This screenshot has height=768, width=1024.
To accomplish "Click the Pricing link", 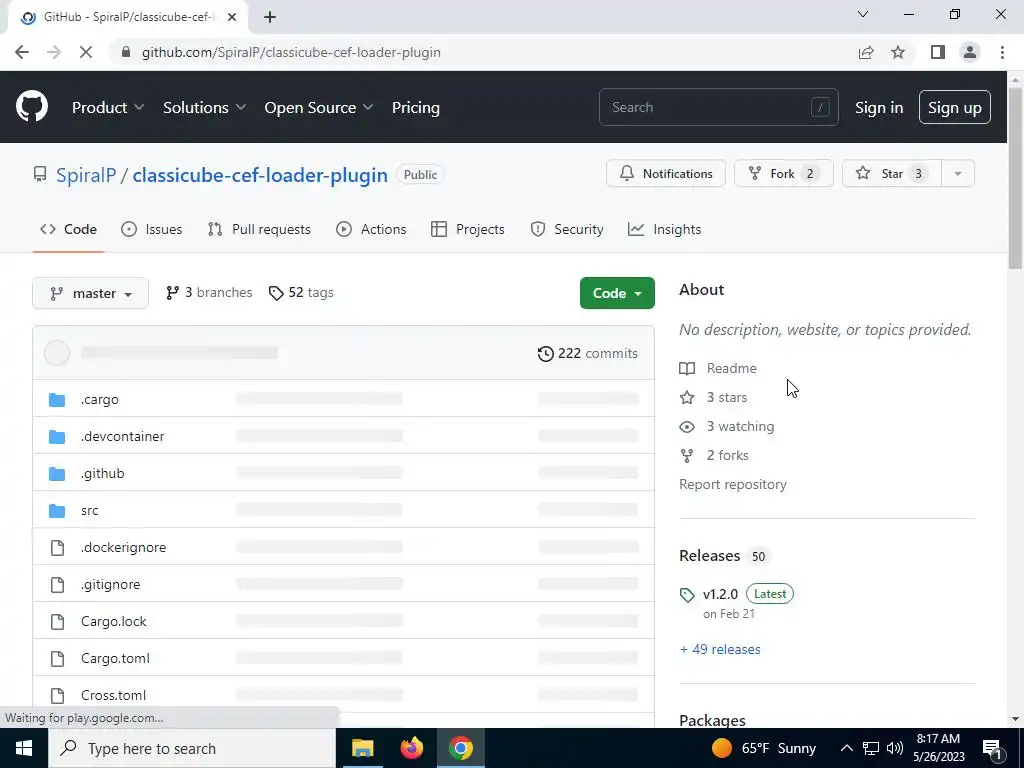I will click(x=416, y=108).
